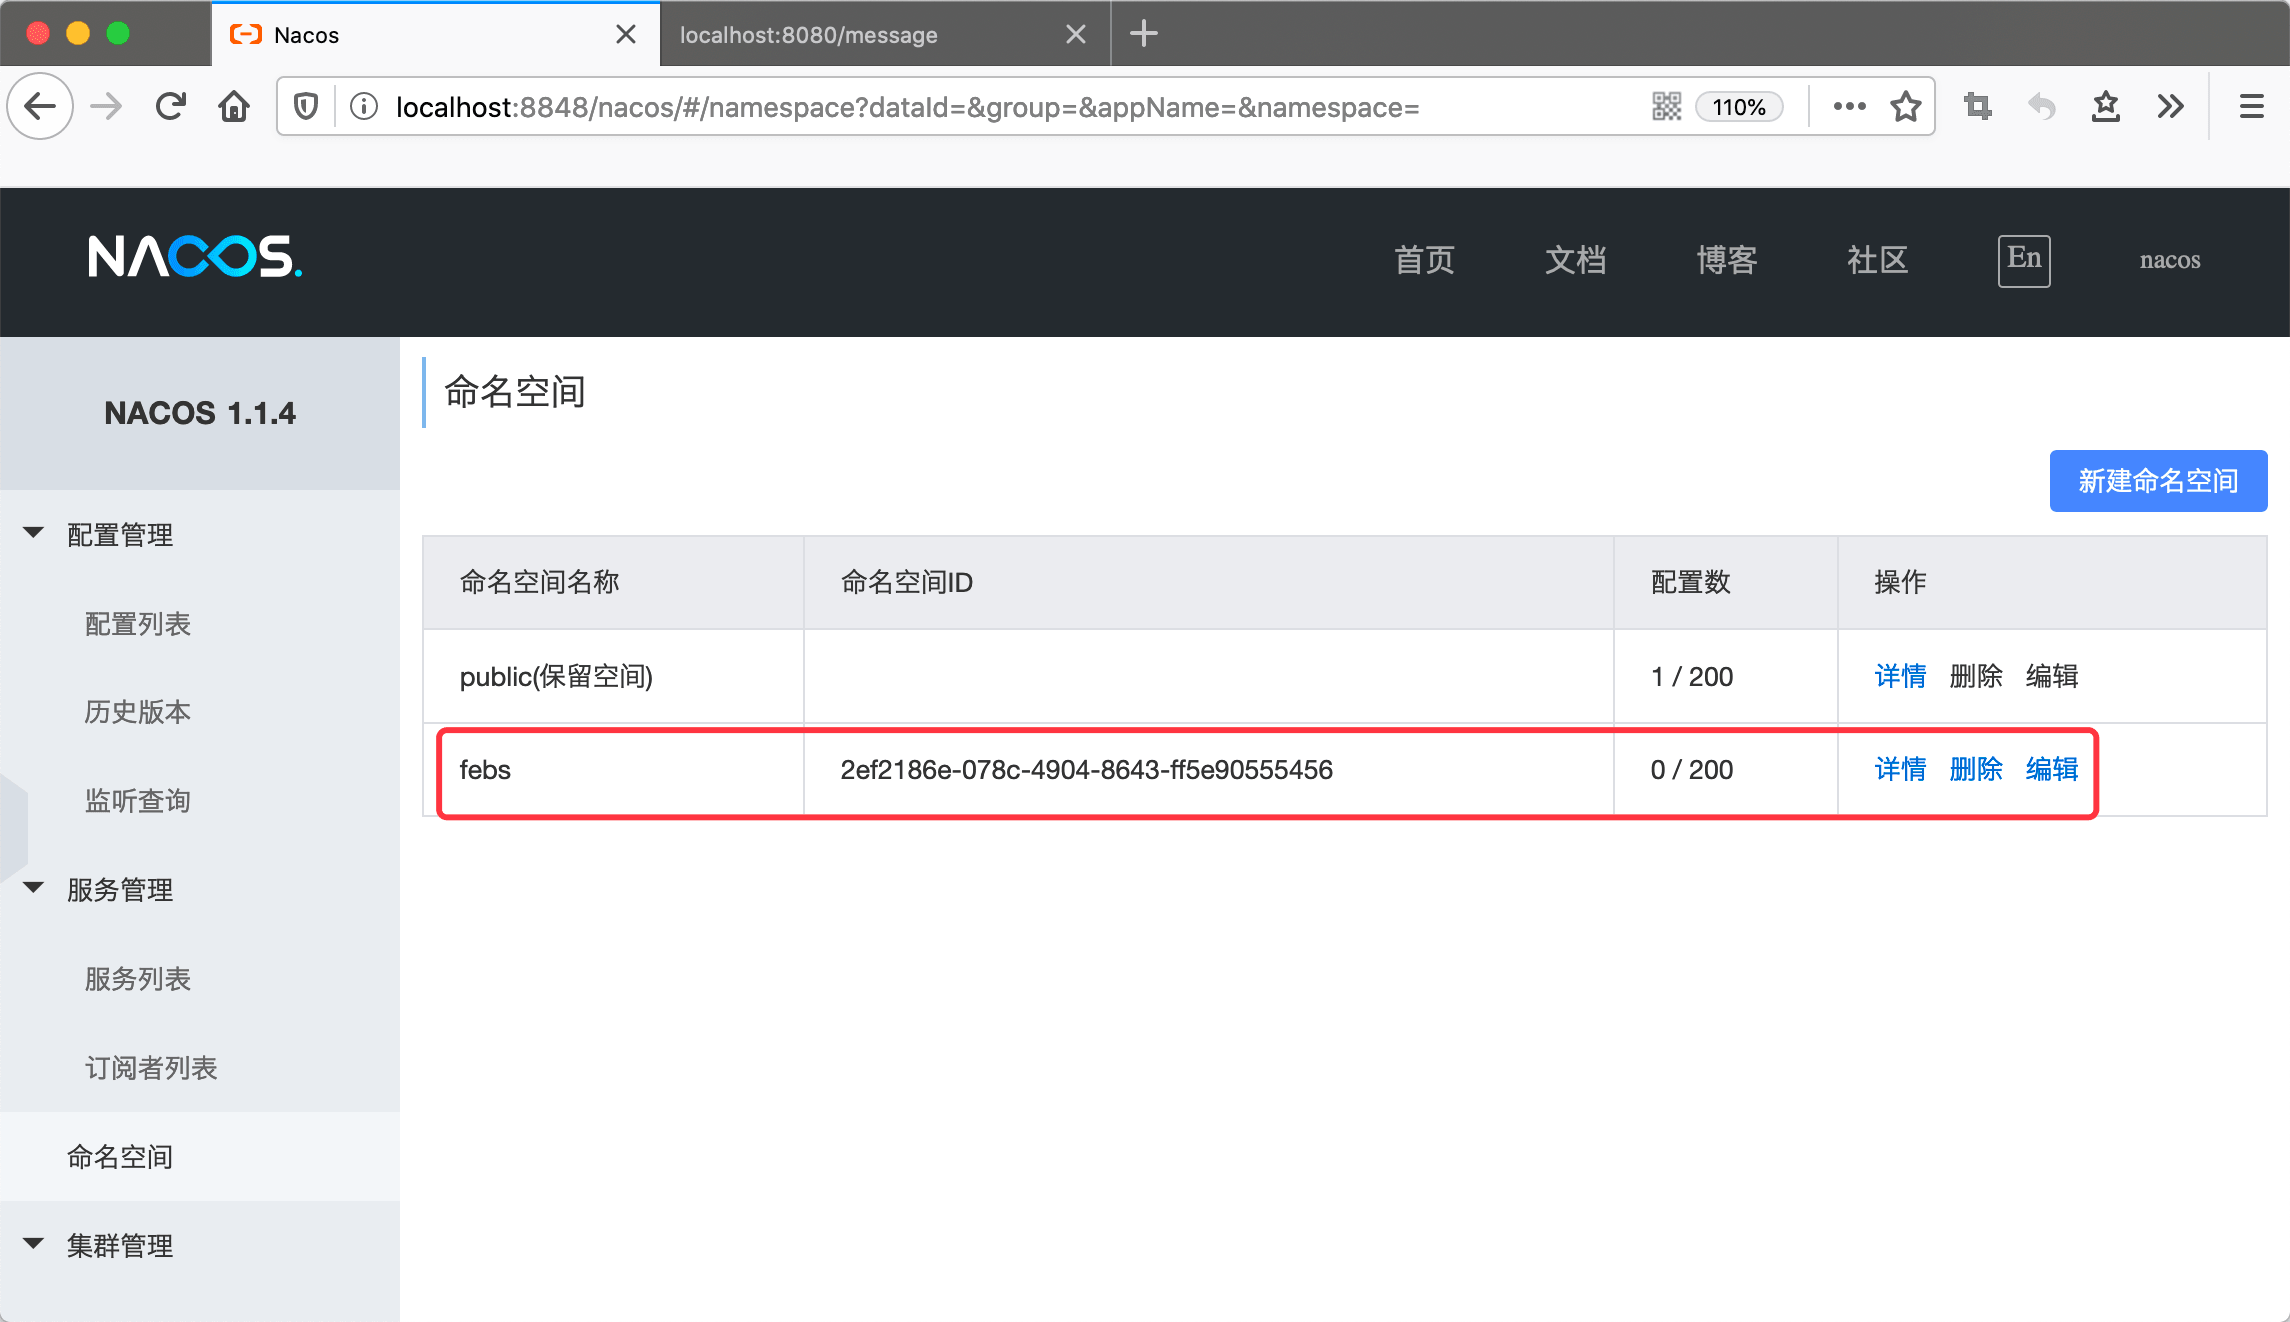Viewport: 2290px width, 1322px height.
Task: Open 订阅者列表 in the sidebar
Action: (x=151, y=1068)
